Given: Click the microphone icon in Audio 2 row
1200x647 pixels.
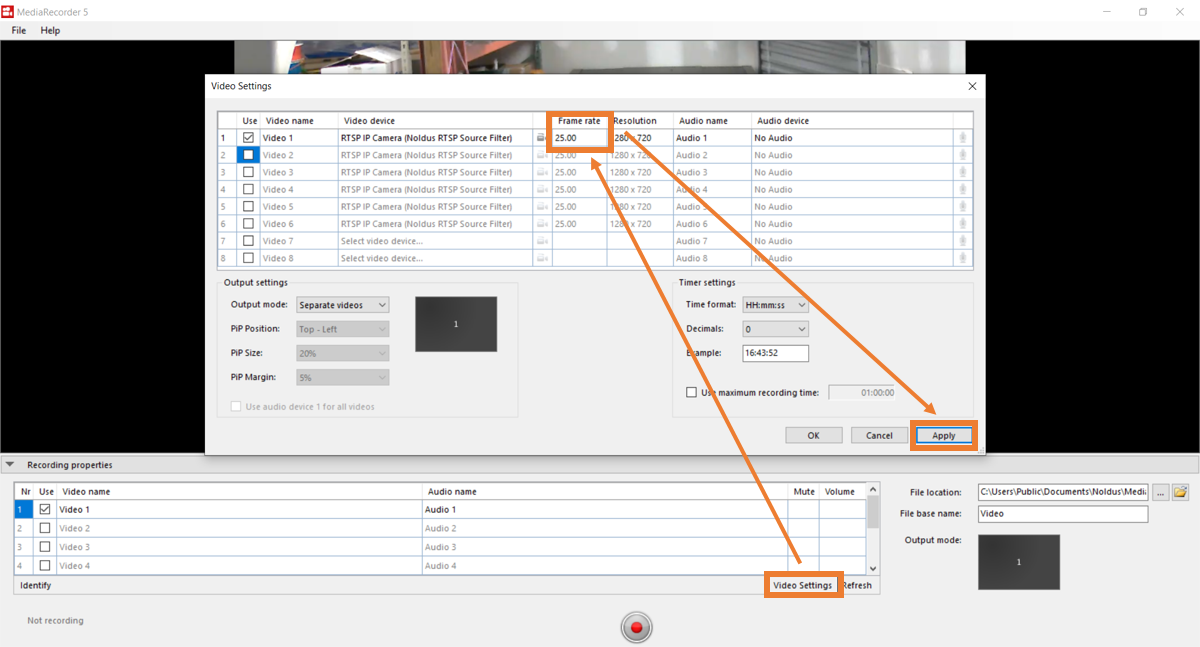Looking at the screenshot, I should coord(963,155).
